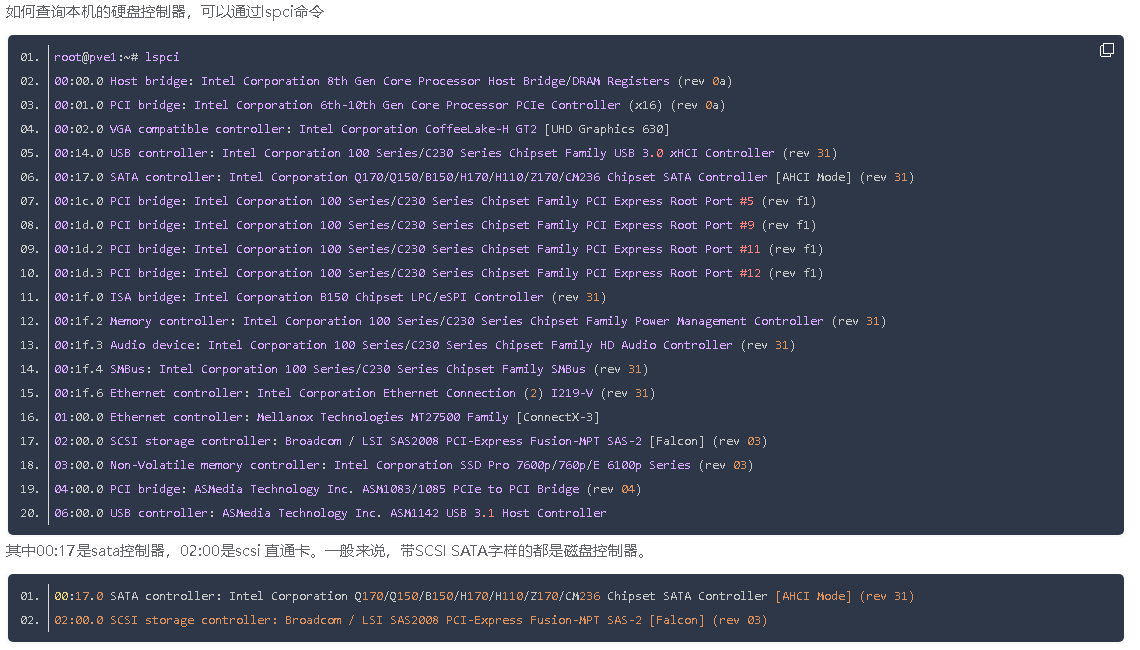The width and height of the screenshot is (1140, 650).
Task: Click the PCI Express Root Port #12 line
Action: [438, 273]
